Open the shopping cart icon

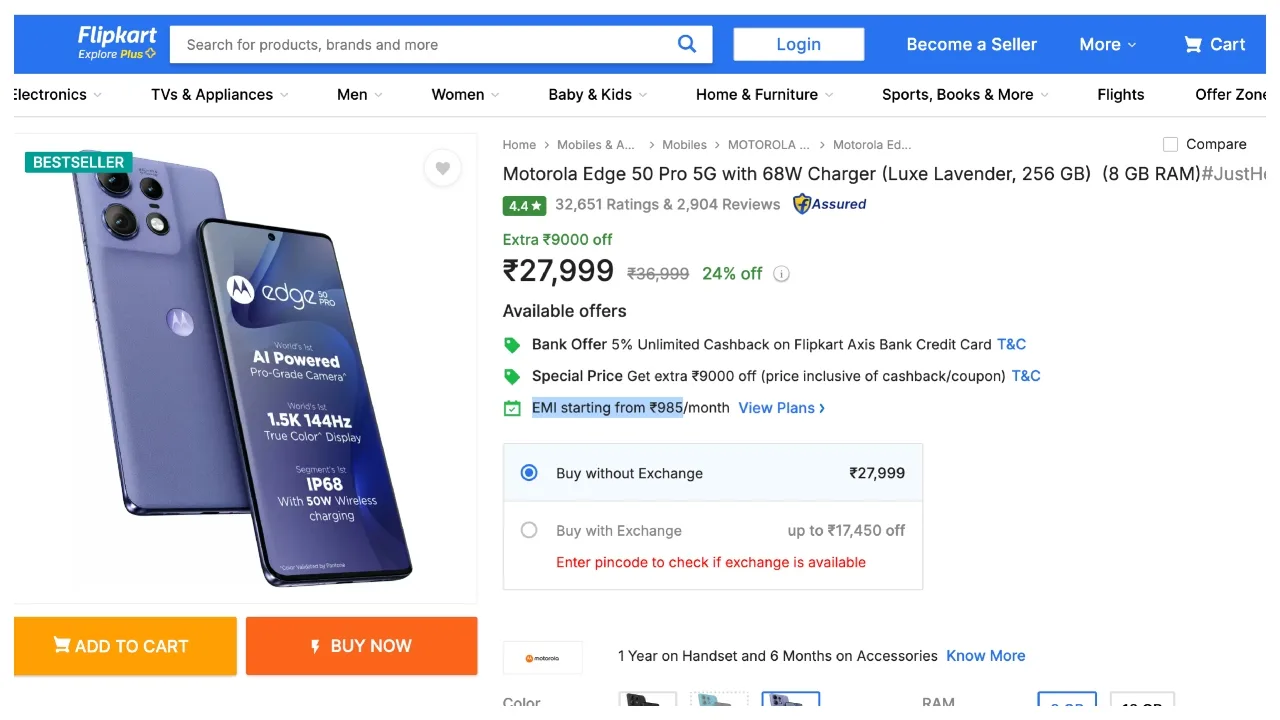tap(1193, 44)
